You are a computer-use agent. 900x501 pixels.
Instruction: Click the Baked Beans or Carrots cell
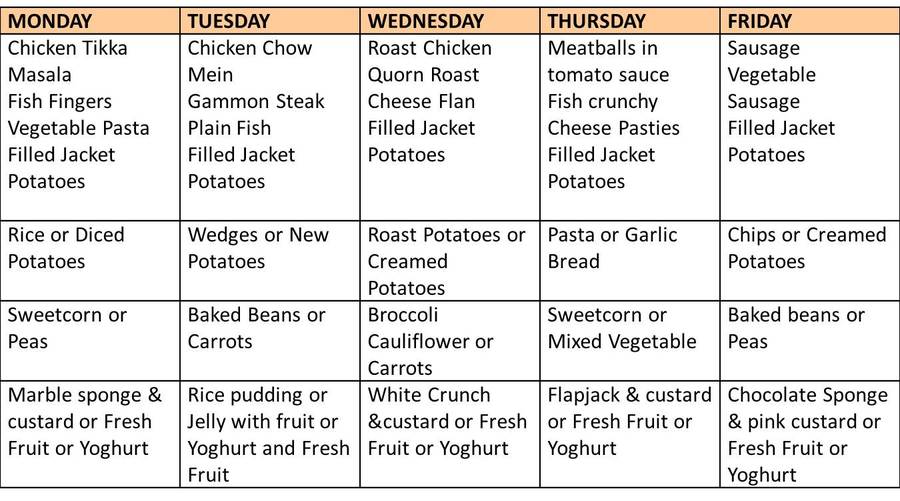coord(270,341)
